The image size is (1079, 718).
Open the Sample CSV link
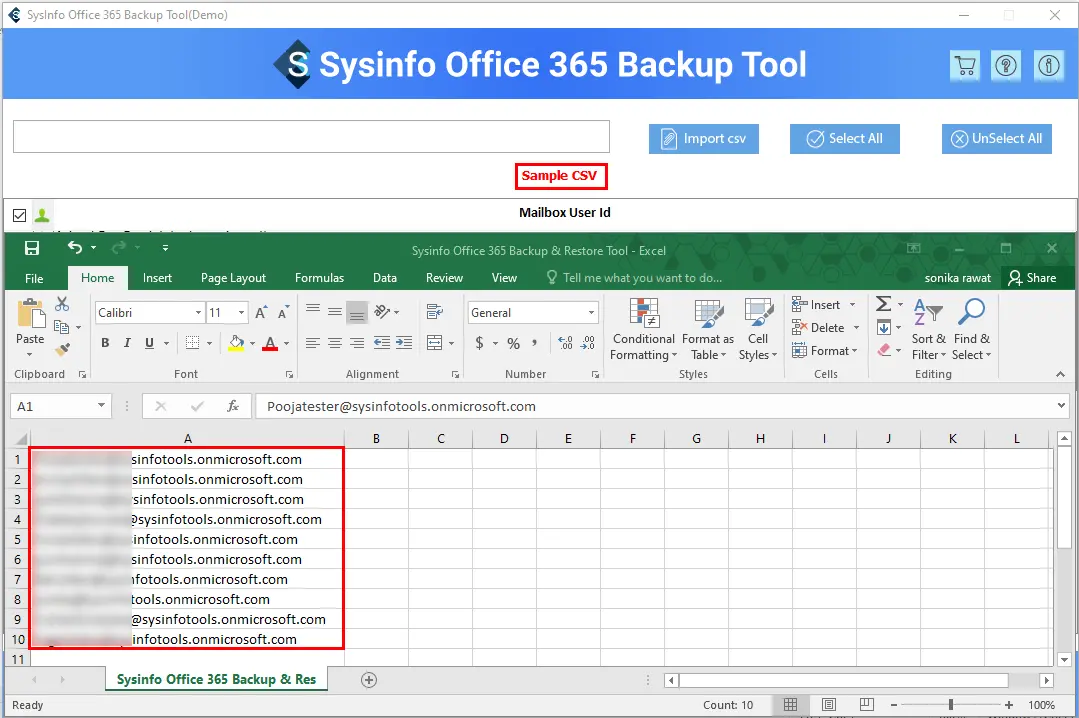559,176
